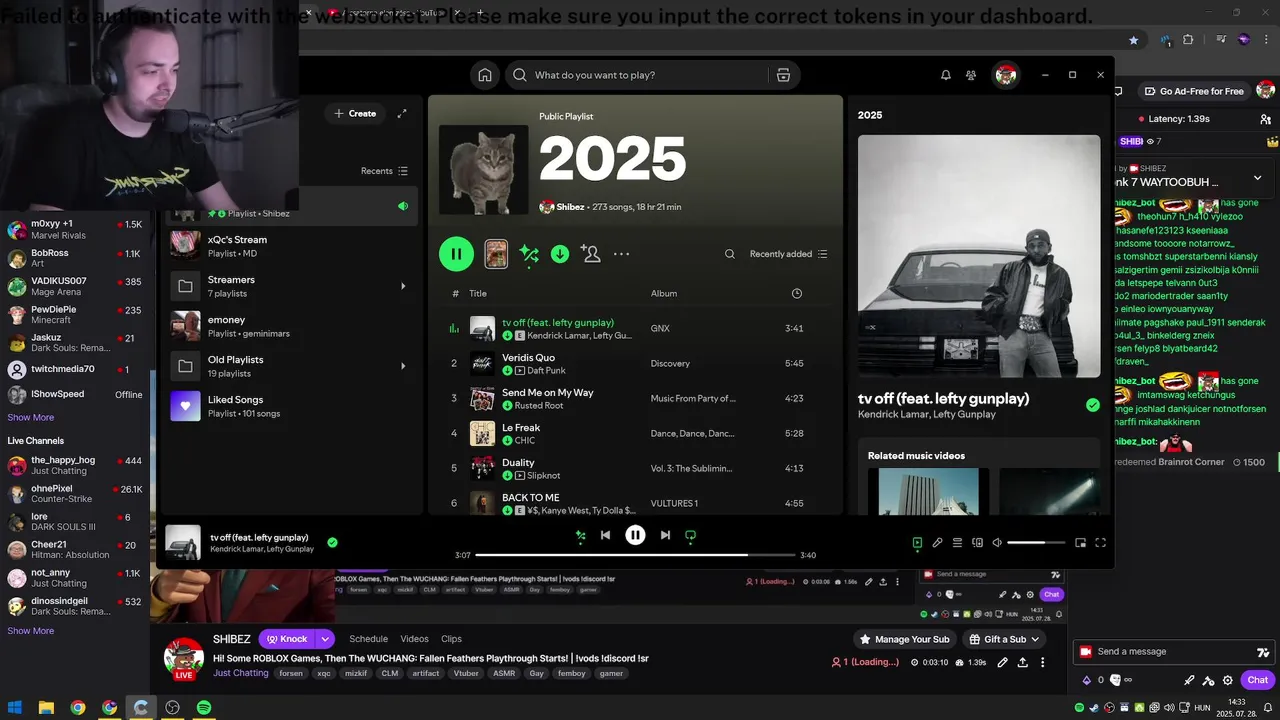Open Recents library sort options
1280x720 pixels.
[385, 171]
